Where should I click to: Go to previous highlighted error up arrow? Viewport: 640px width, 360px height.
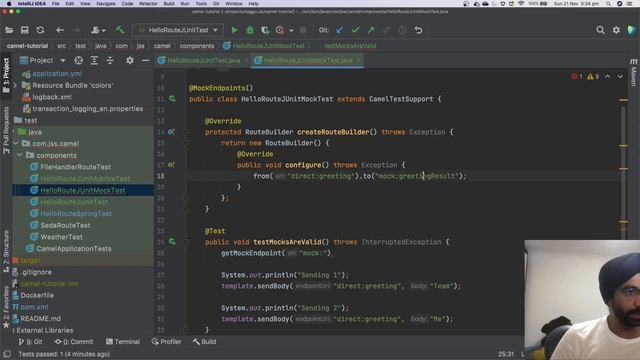pyautogui.click(x=608, y=76)
